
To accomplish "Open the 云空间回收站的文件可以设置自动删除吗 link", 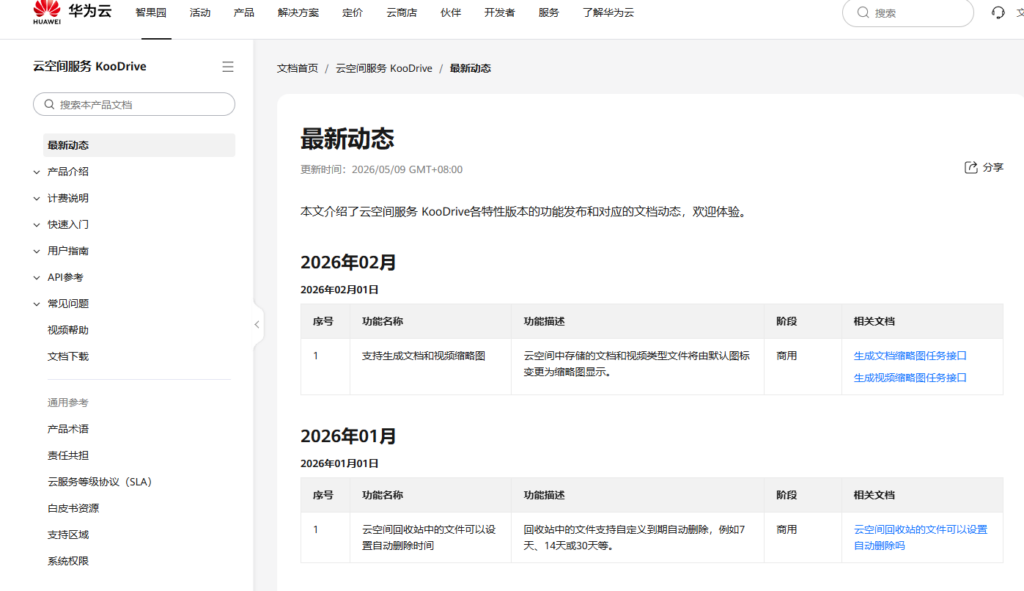I will coord(921,537).
